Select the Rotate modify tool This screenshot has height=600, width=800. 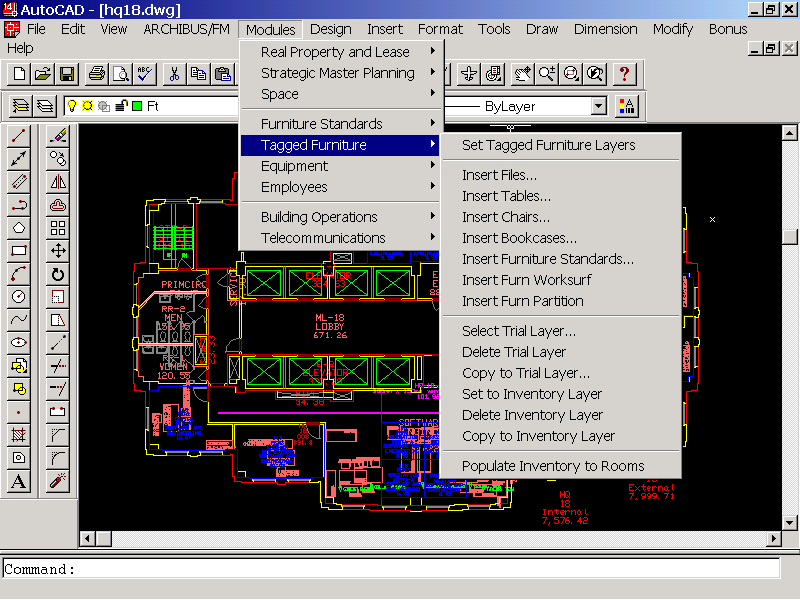(58, 273)
